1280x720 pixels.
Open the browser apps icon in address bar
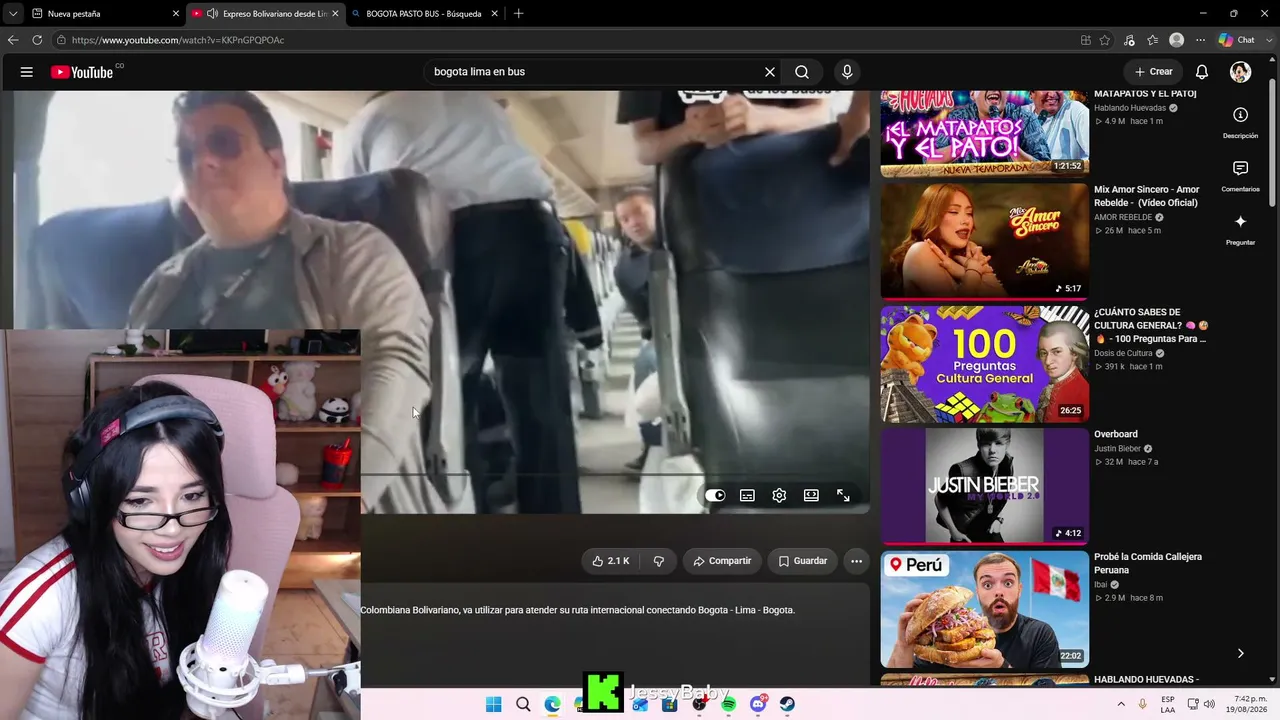[x=1086, y=40]
